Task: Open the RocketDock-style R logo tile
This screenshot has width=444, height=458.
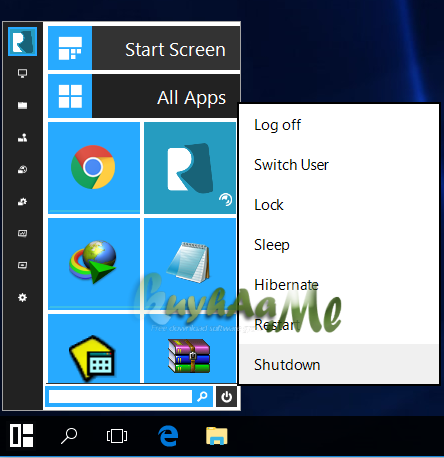Action: click(190, 168)
